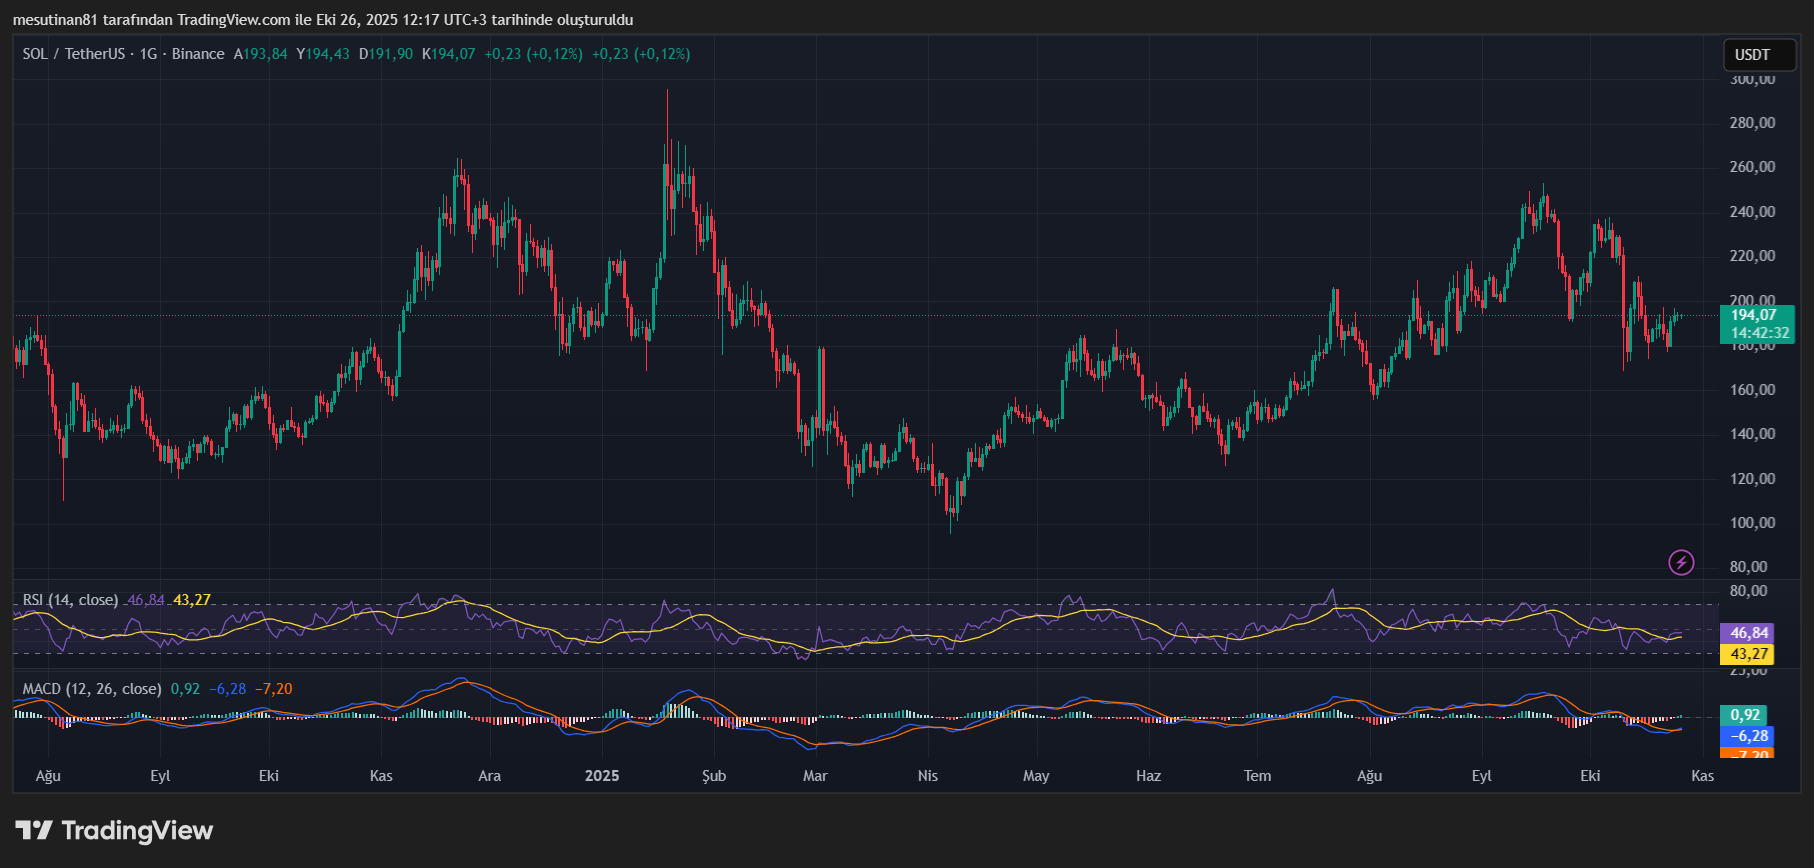Click the TradingView logo icon
This screenshot has width=1814, height=868.
(34, 830)
